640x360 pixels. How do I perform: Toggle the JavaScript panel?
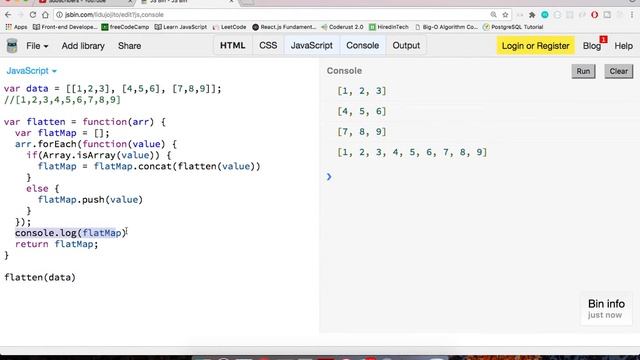click(312, 45)
